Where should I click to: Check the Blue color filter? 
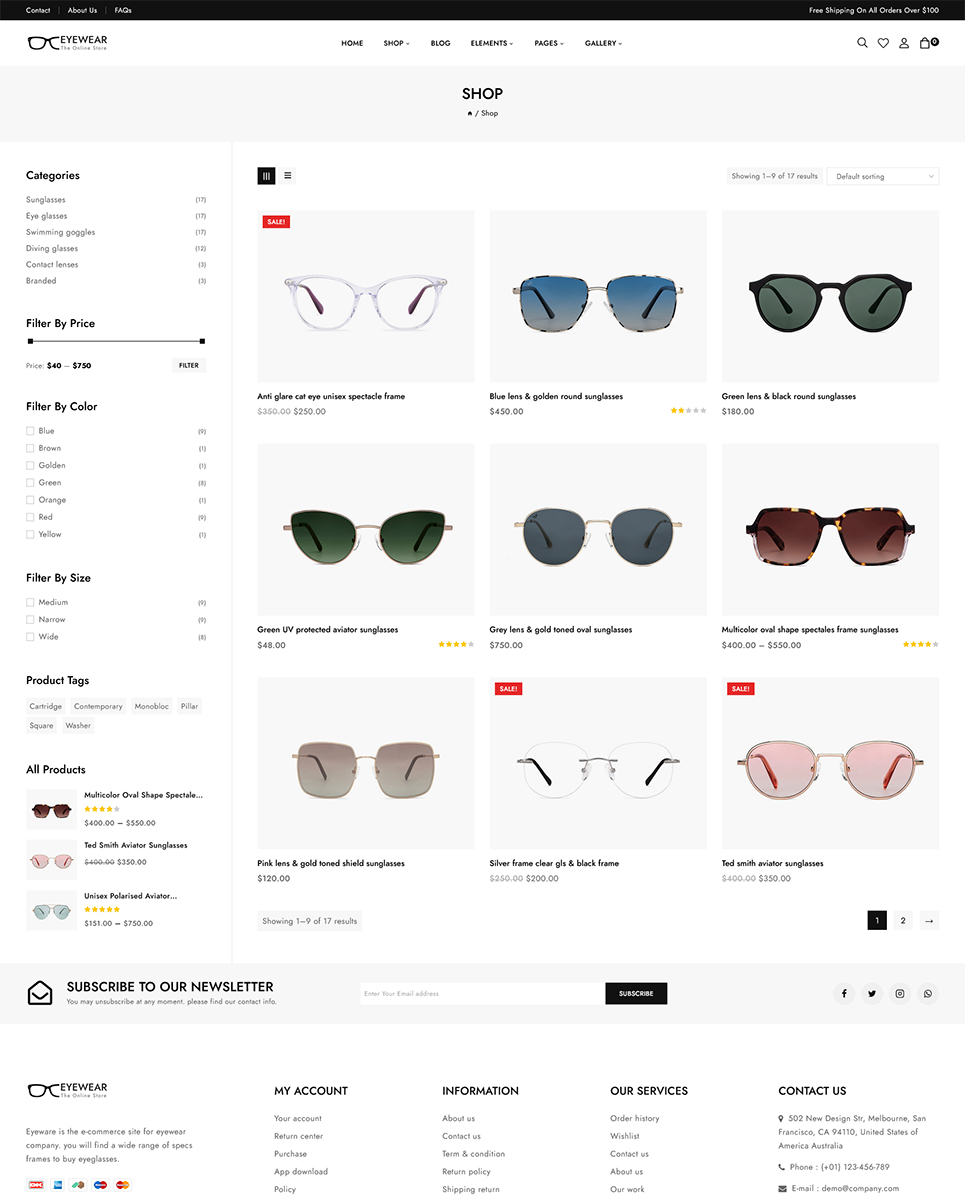[30, 431]
